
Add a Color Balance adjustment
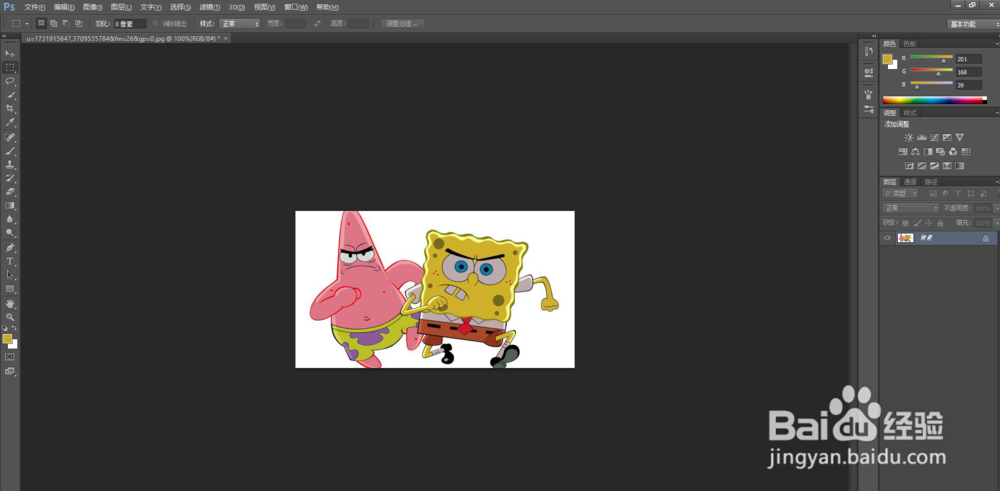916,152
